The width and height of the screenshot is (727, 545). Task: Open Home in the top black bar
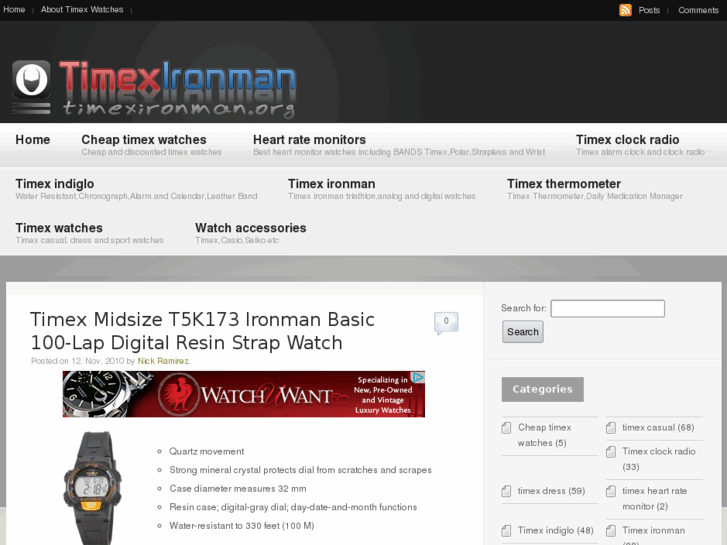click(x=14, y=9)
